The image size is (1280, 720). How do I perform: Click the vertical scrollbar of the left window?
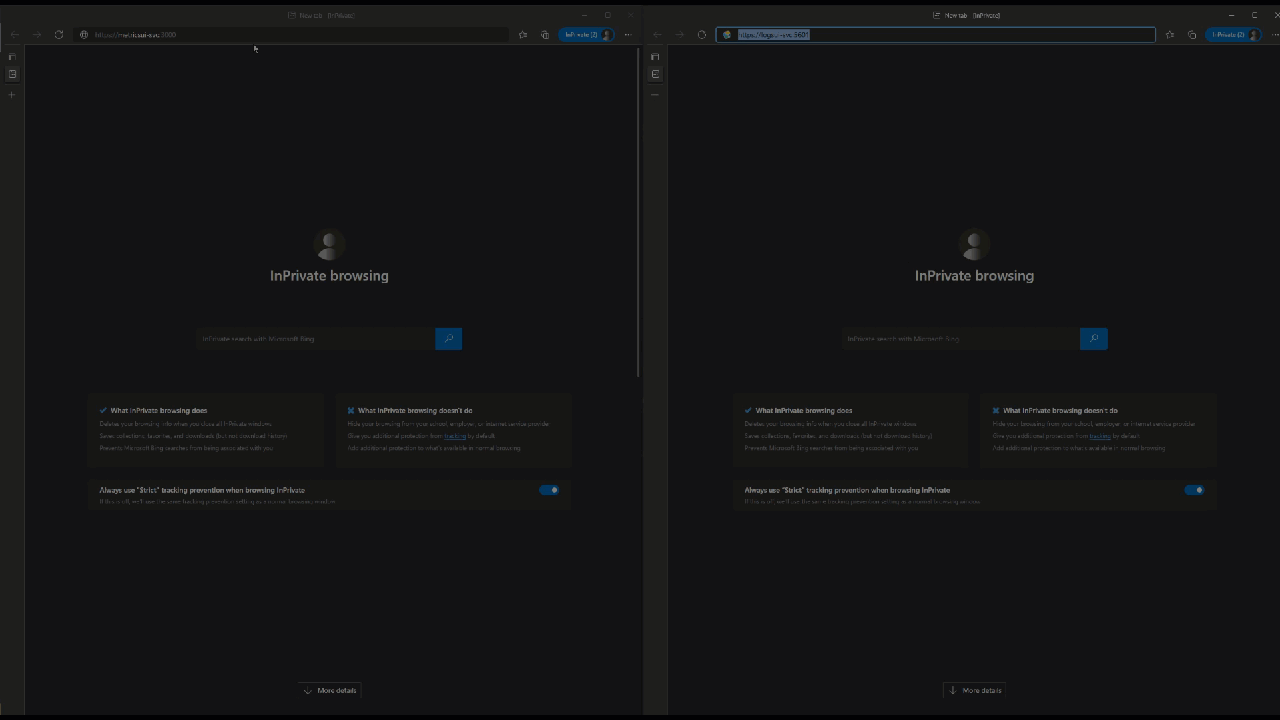(638, 210)
